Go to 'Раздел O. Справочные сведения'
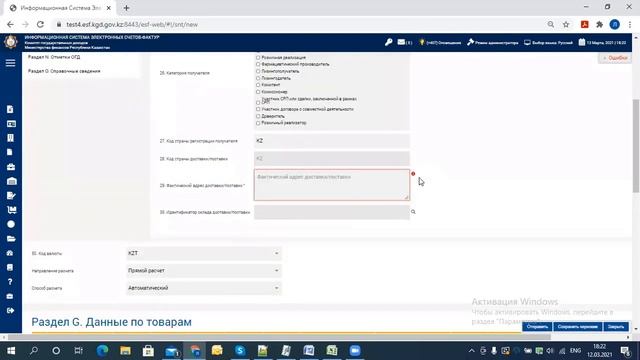Screen dimensions: 640x360 64,71
